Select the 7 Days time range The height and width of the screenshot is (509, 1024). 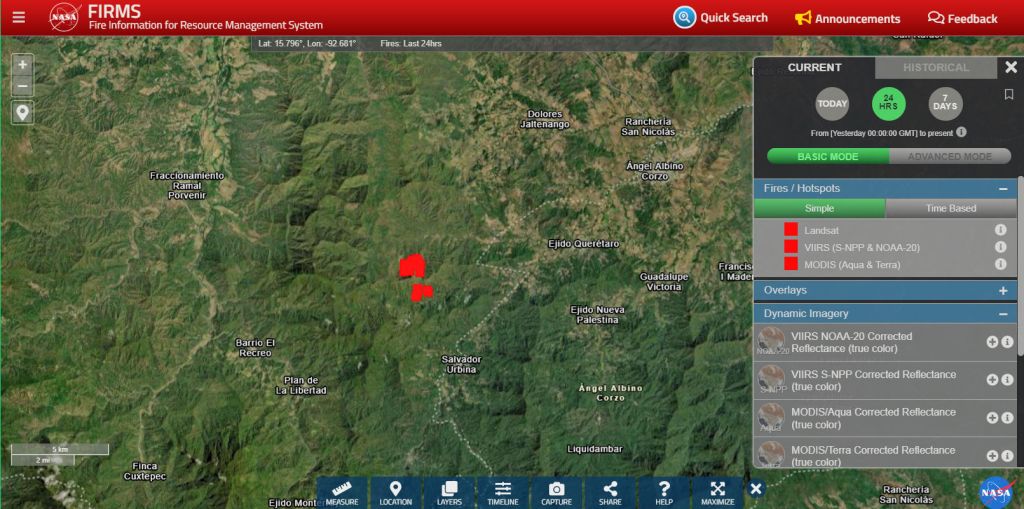(x=945, y=103)
